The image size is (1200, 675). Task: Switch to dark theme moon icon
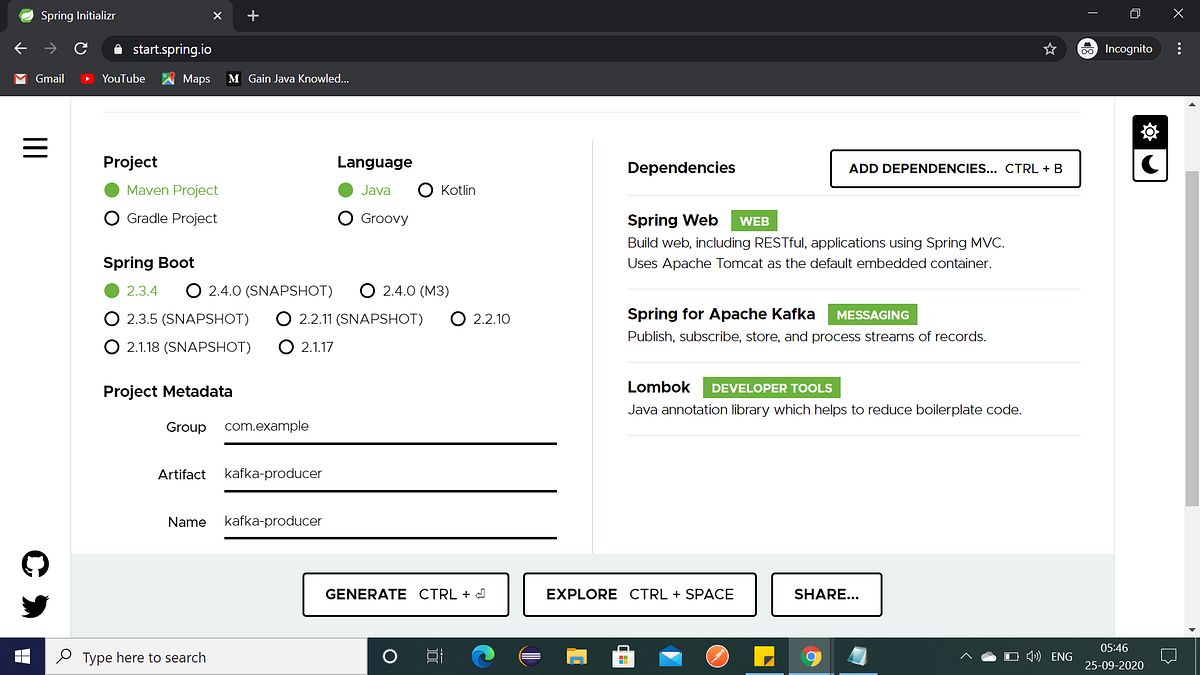tap(1150, 164)
